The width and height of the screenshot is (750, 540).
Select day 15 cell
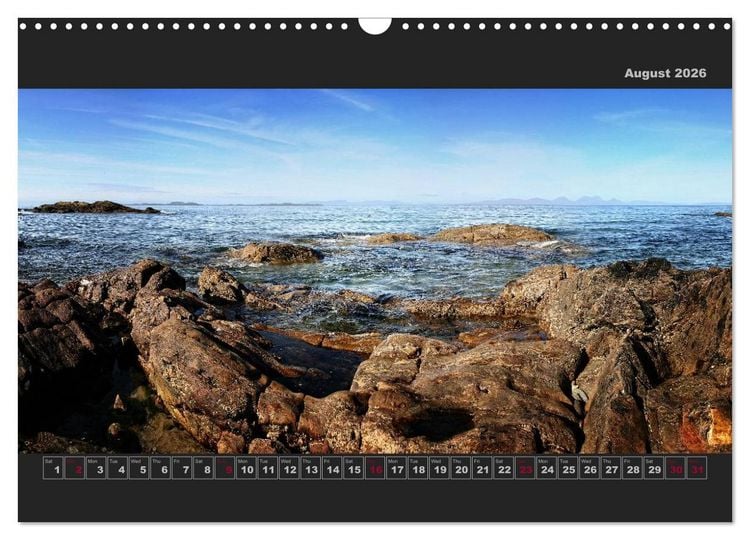point(353,468)
